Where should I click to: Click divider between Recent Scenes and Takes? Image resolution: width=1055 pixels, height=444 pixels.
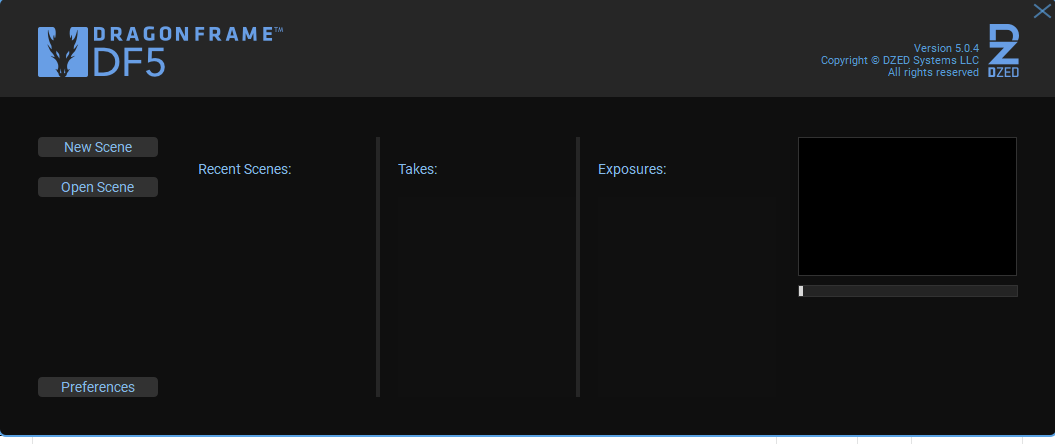click(378, 267)
